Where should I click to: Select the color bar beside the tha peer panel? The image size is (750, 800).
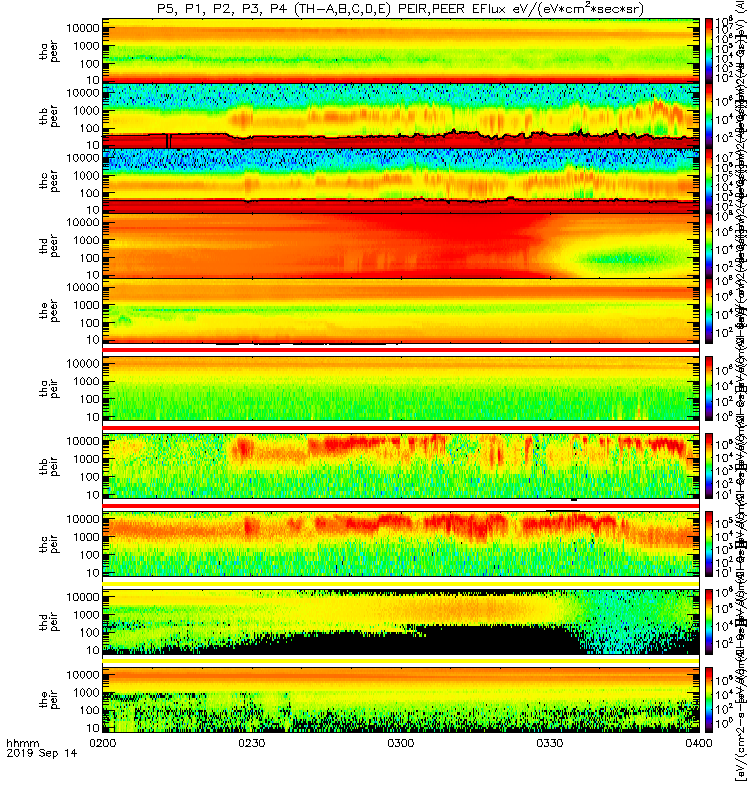coord(709,51)
